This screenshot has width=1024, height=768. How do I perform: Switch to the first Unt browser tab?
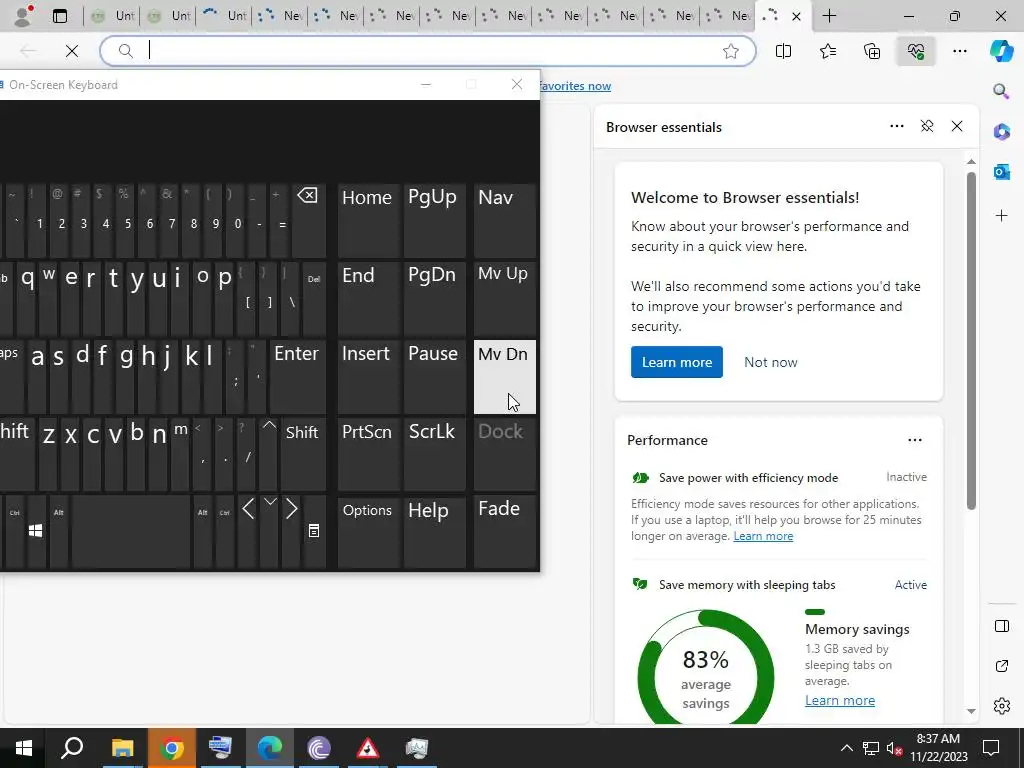(112, 16)
